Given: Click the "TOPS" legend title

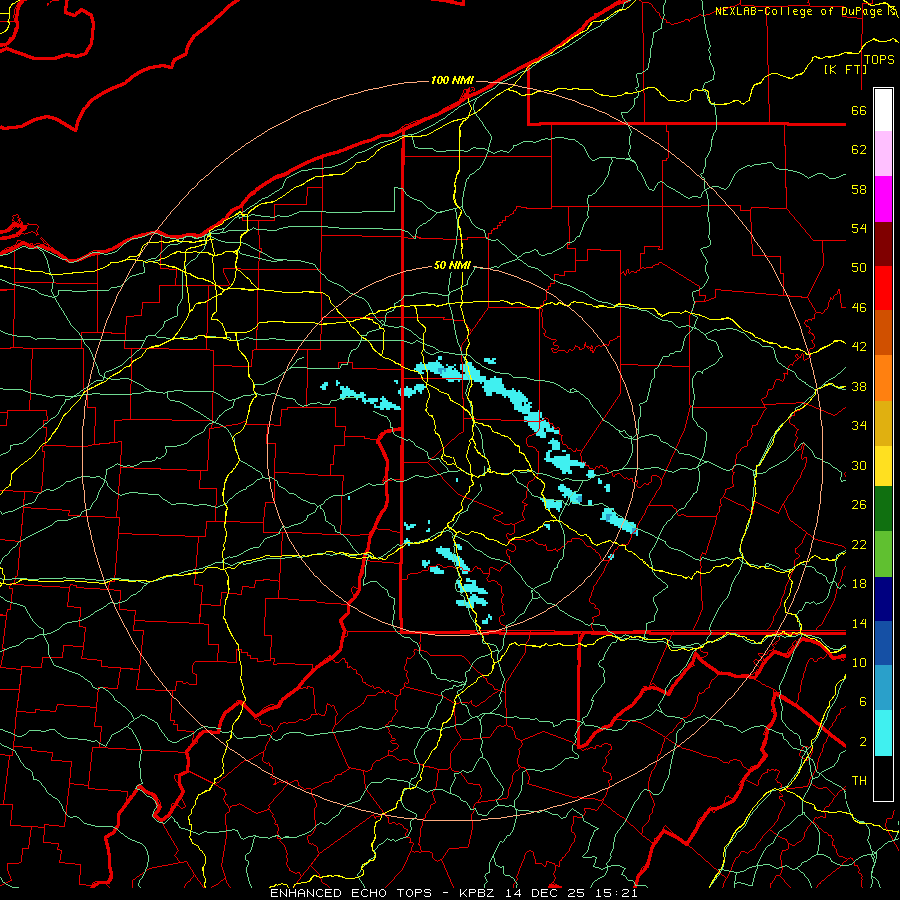Looking at the screenshot, I should (x=879, y=60).
